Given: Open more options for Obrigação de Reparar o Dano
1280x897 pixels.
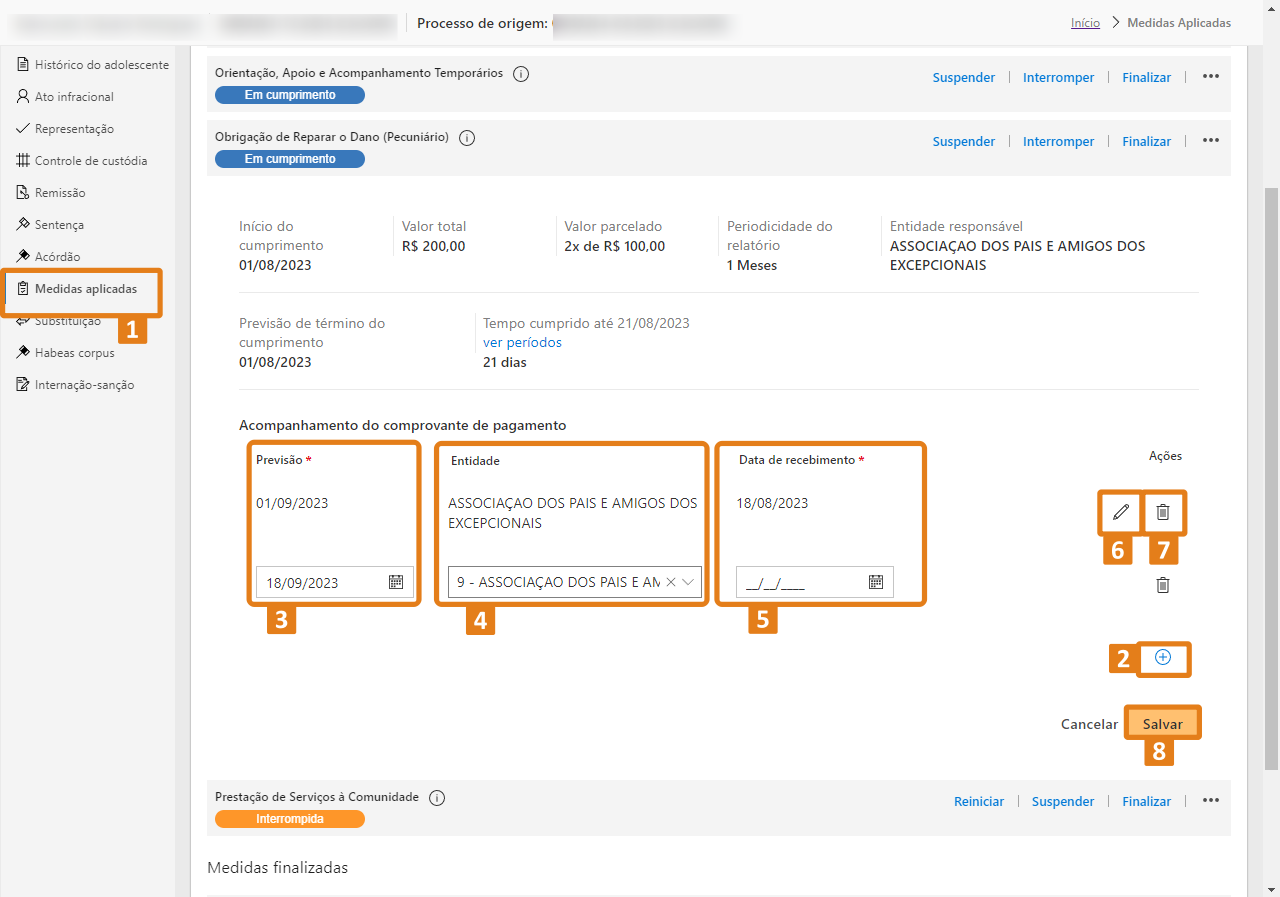Looking at the screenshot, I should (1210, 141).
